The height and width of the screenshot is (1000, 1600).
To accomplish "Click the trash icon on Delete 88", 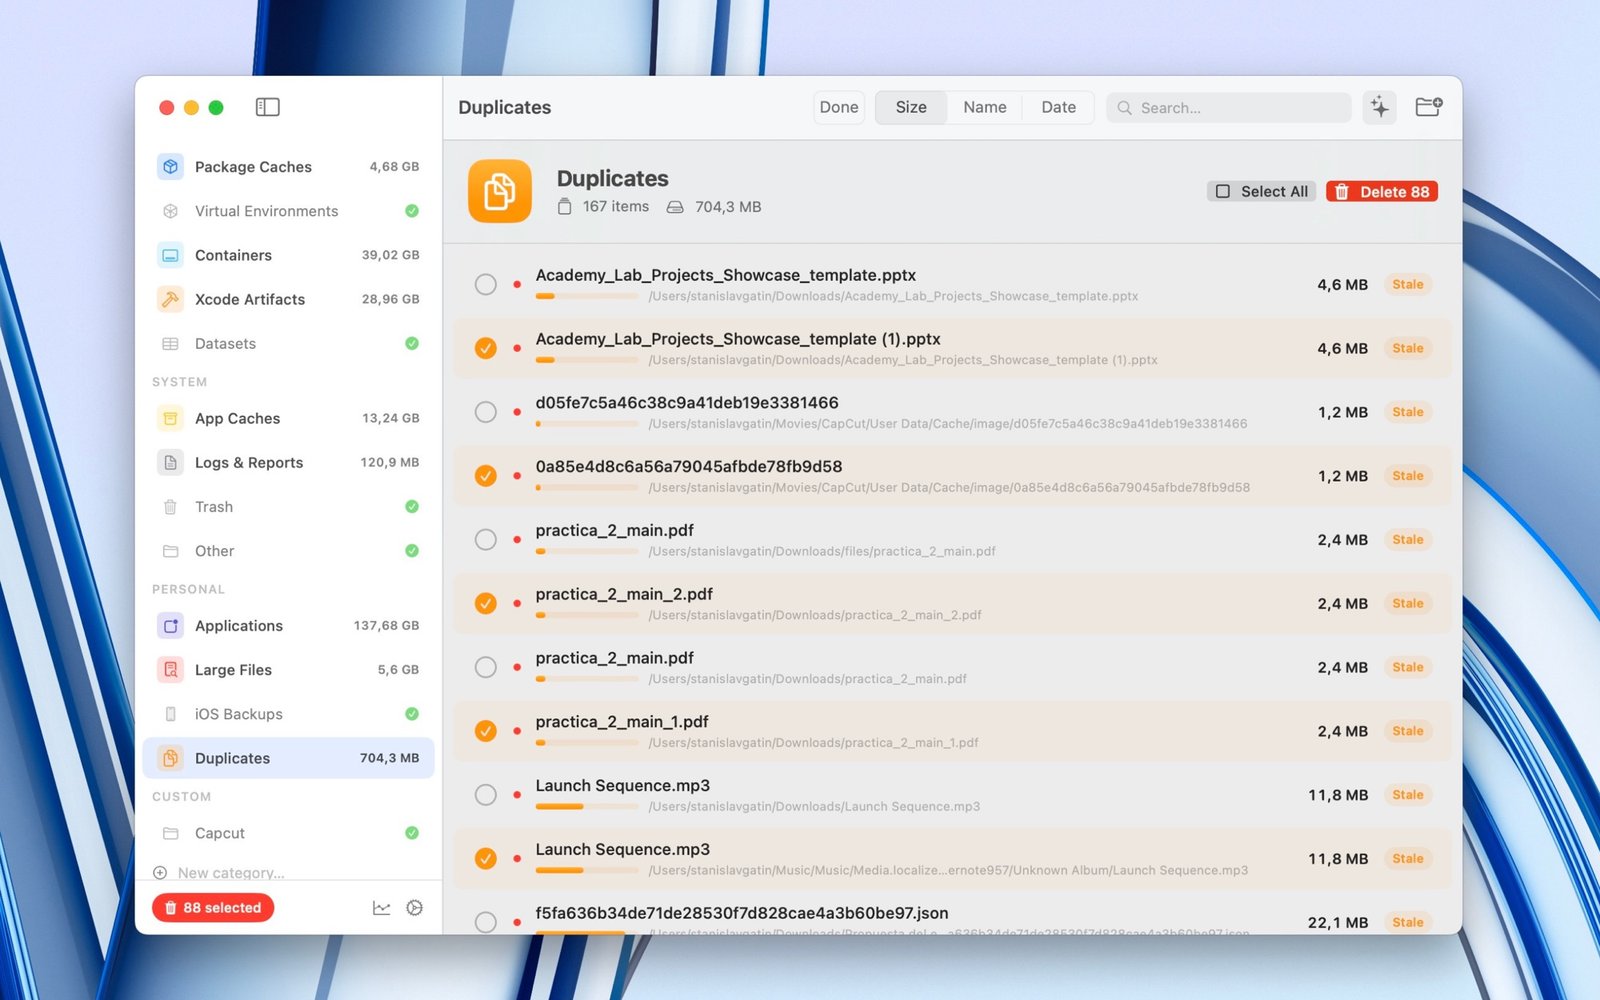I will [x=1342, y=192].
